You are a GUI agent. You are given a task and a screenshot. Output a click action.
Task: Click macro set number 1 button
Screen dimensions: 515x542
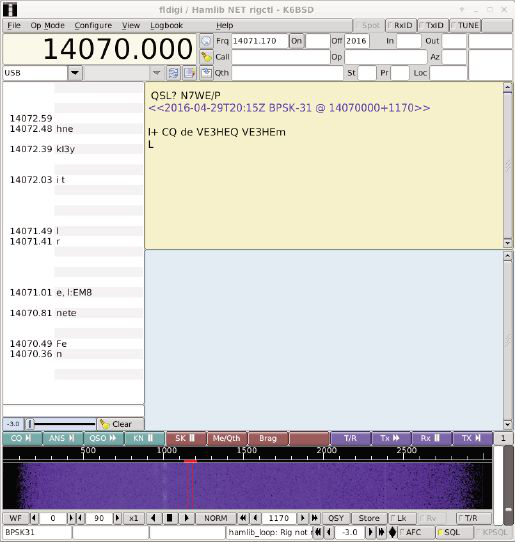click(503, 438)
